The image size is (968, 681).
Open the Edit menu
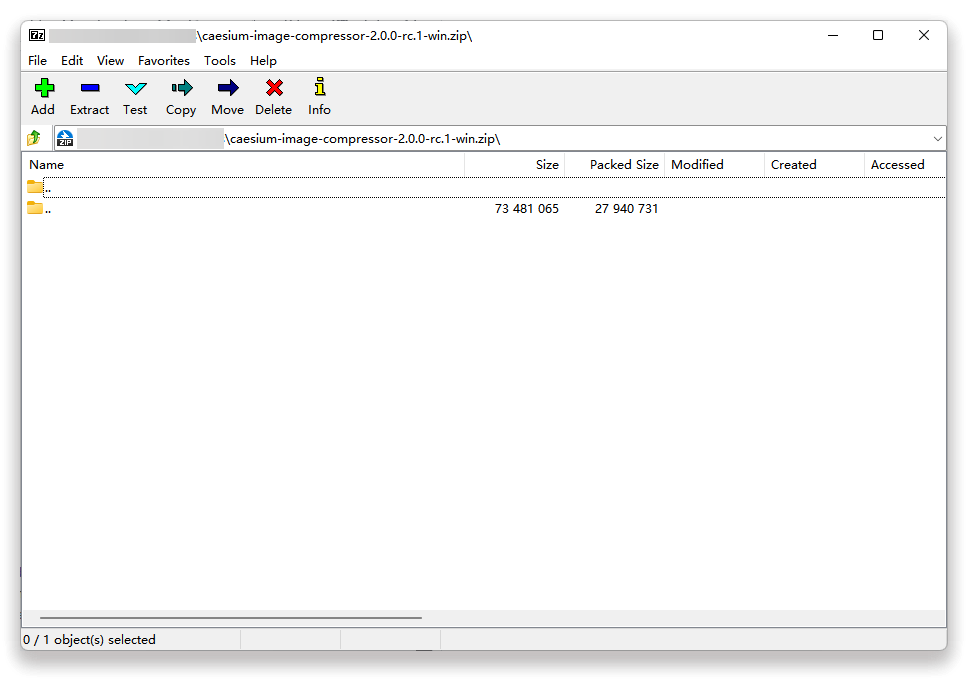pos(71,60)
